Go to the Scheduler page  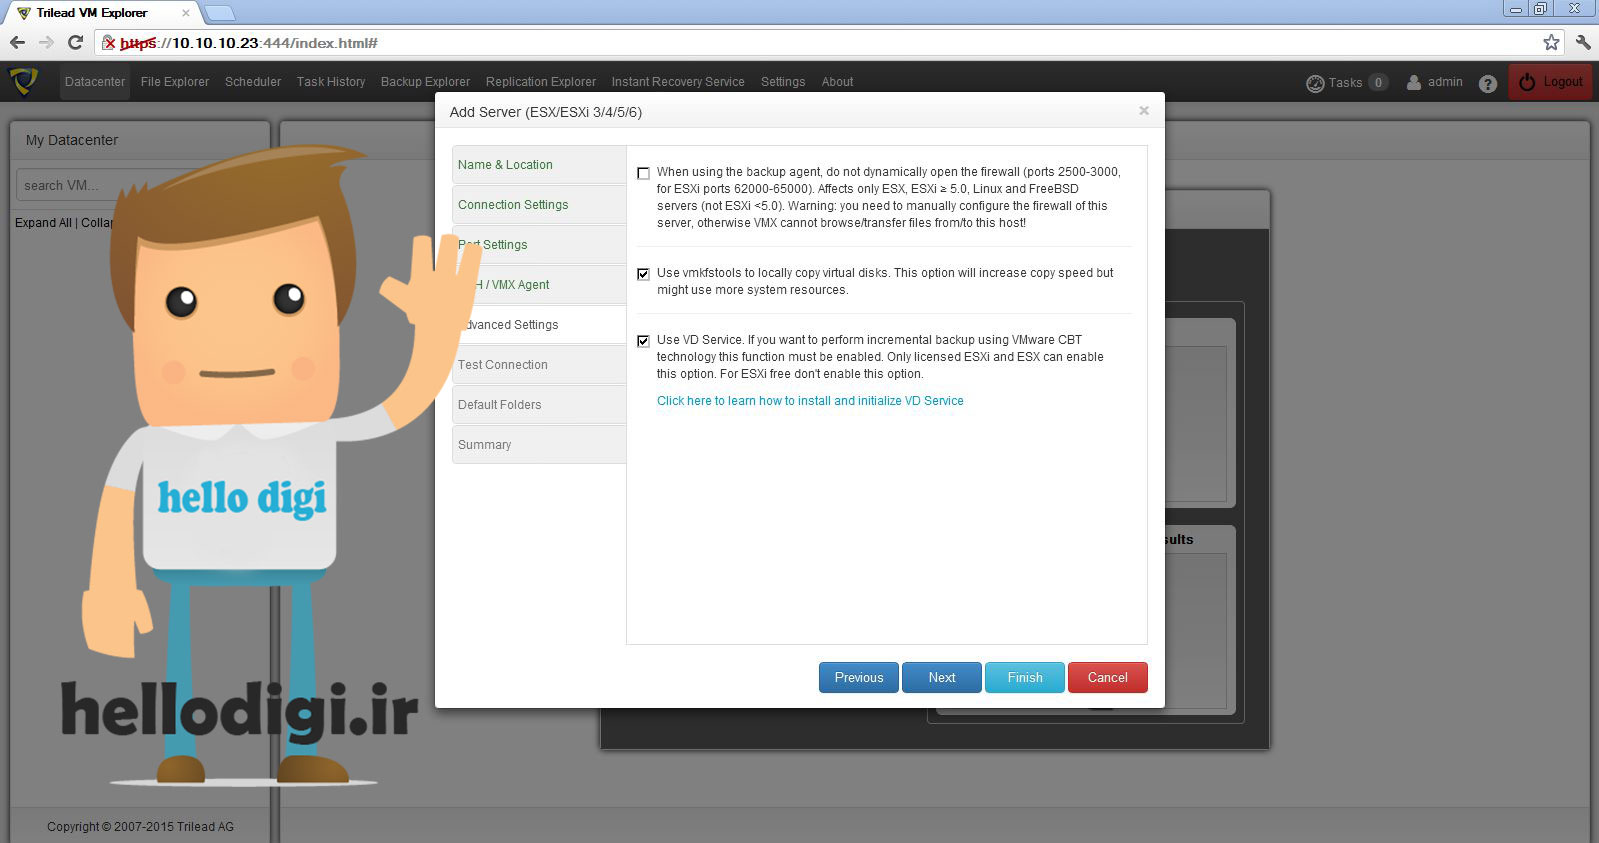pos(253,82)
